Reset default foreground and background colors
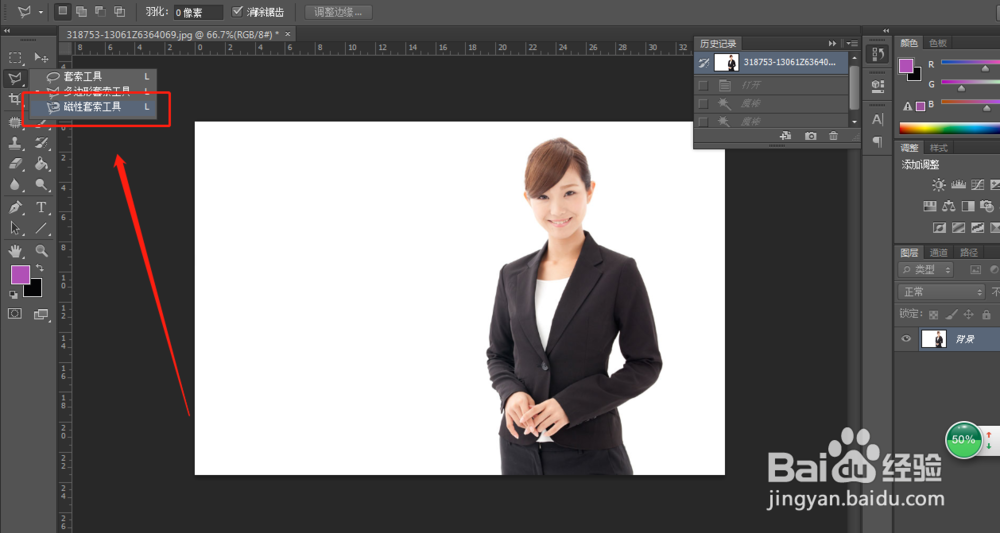Viewport: 1000px width, 533px height. [13, 295]
